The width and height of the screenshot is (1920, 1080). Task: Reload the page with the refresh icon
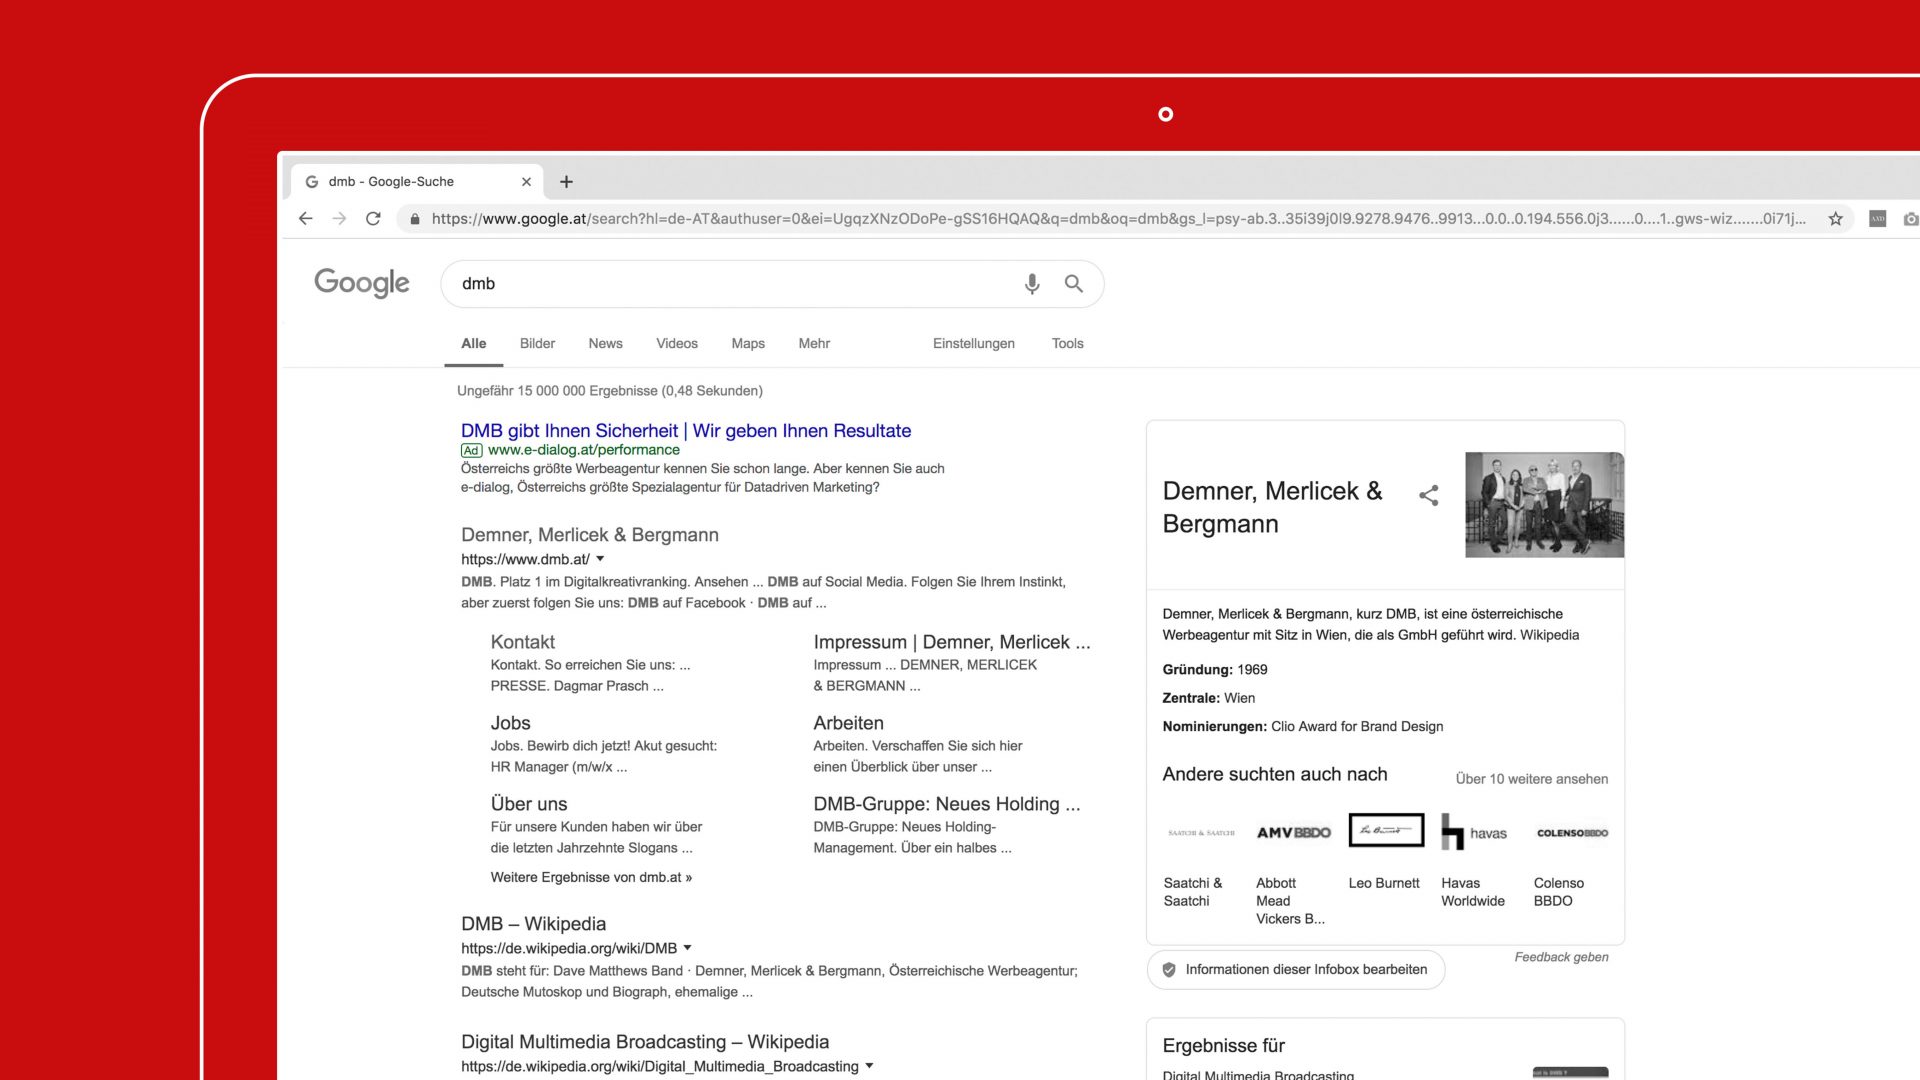pyautogui.click(x=373, y=219)
